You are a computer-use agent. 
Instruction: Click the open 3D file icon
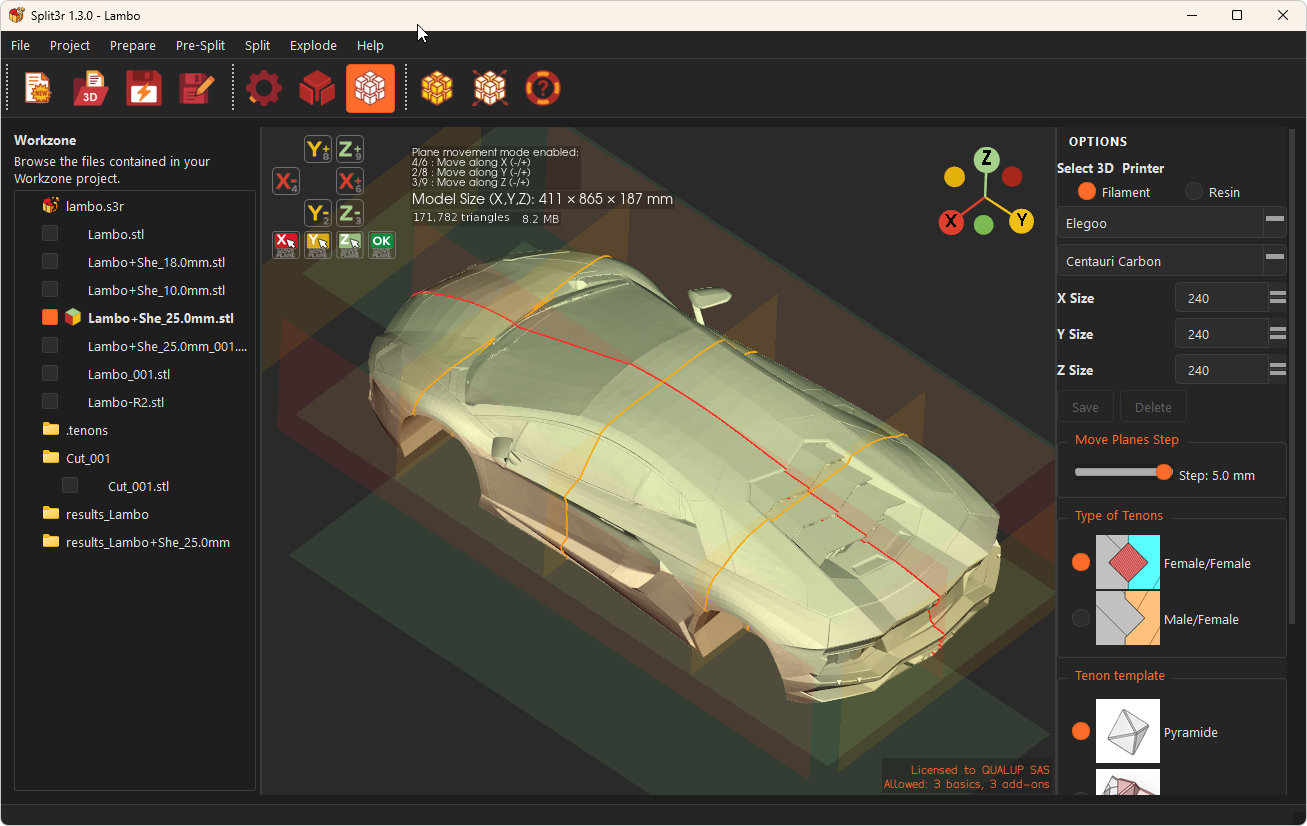click(x=91, y=89)
